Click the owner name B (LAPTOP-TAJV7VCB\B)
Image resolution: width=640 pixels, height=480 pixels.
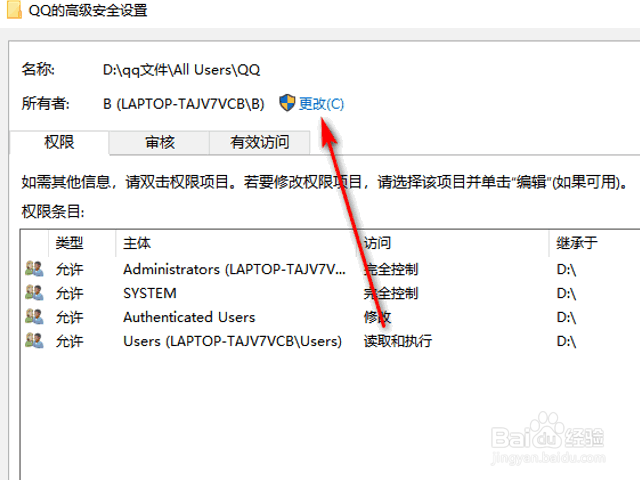(184, 104)
